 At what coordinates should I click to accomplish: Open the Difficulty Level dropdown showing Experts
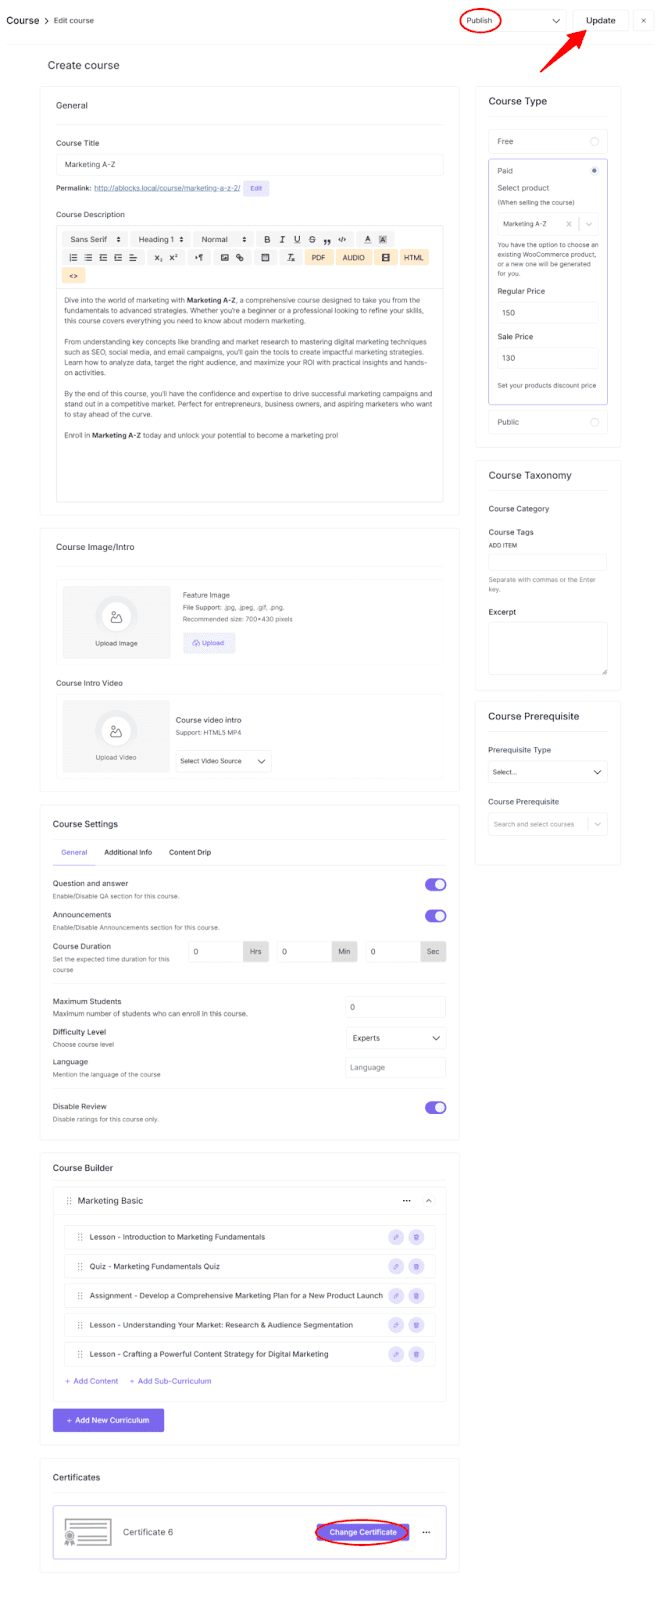(x=395, y=1037)
